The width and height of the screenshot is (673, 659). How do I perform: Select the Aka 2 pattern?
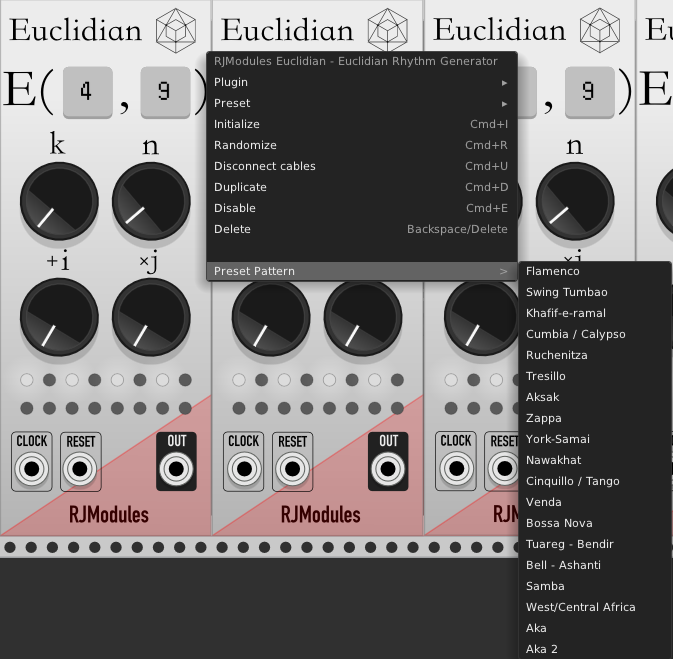[x=595, y=650]
